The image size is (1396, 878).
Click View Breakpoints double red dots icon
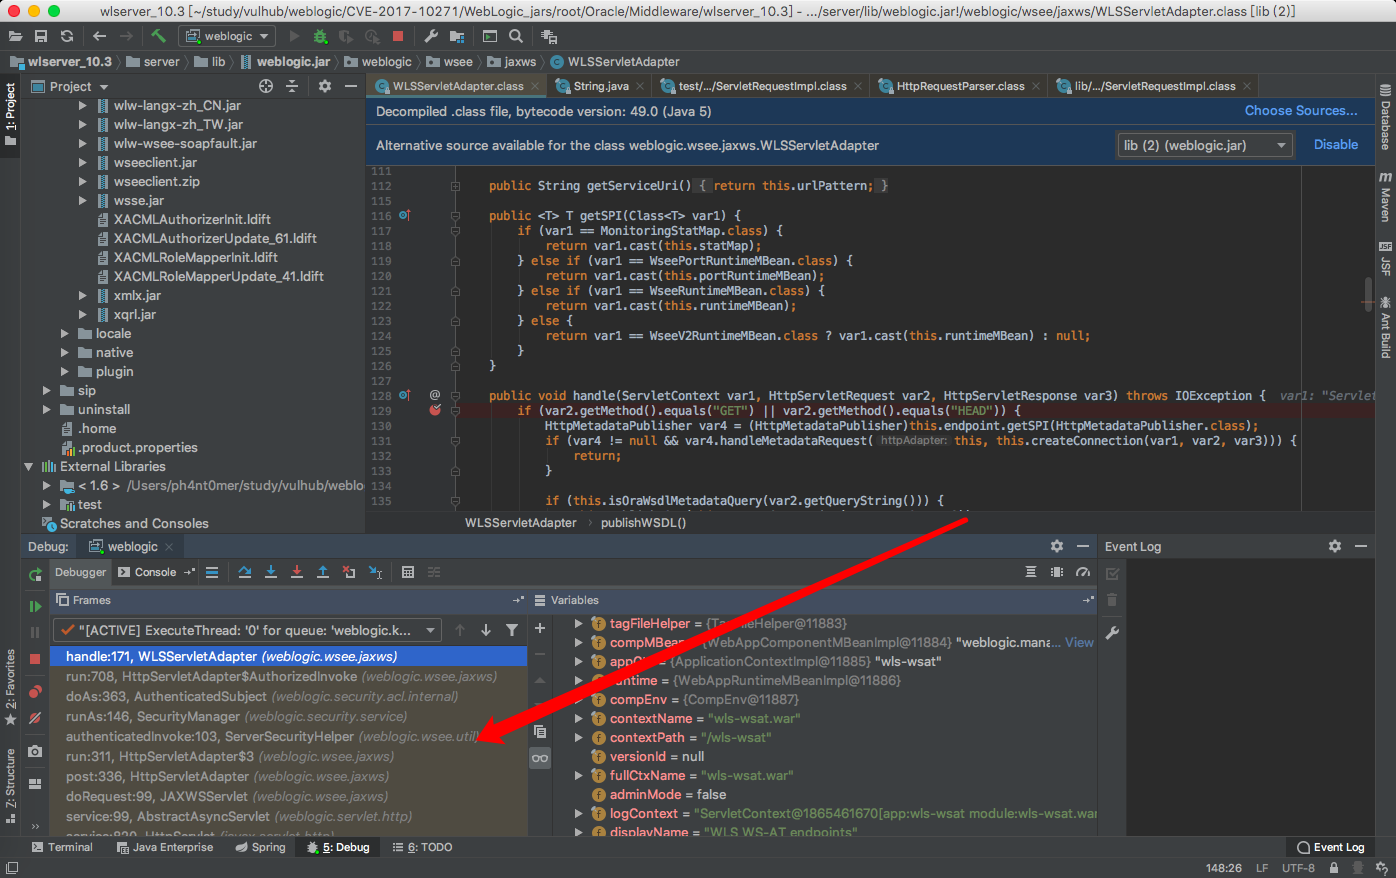coord(35,692)
